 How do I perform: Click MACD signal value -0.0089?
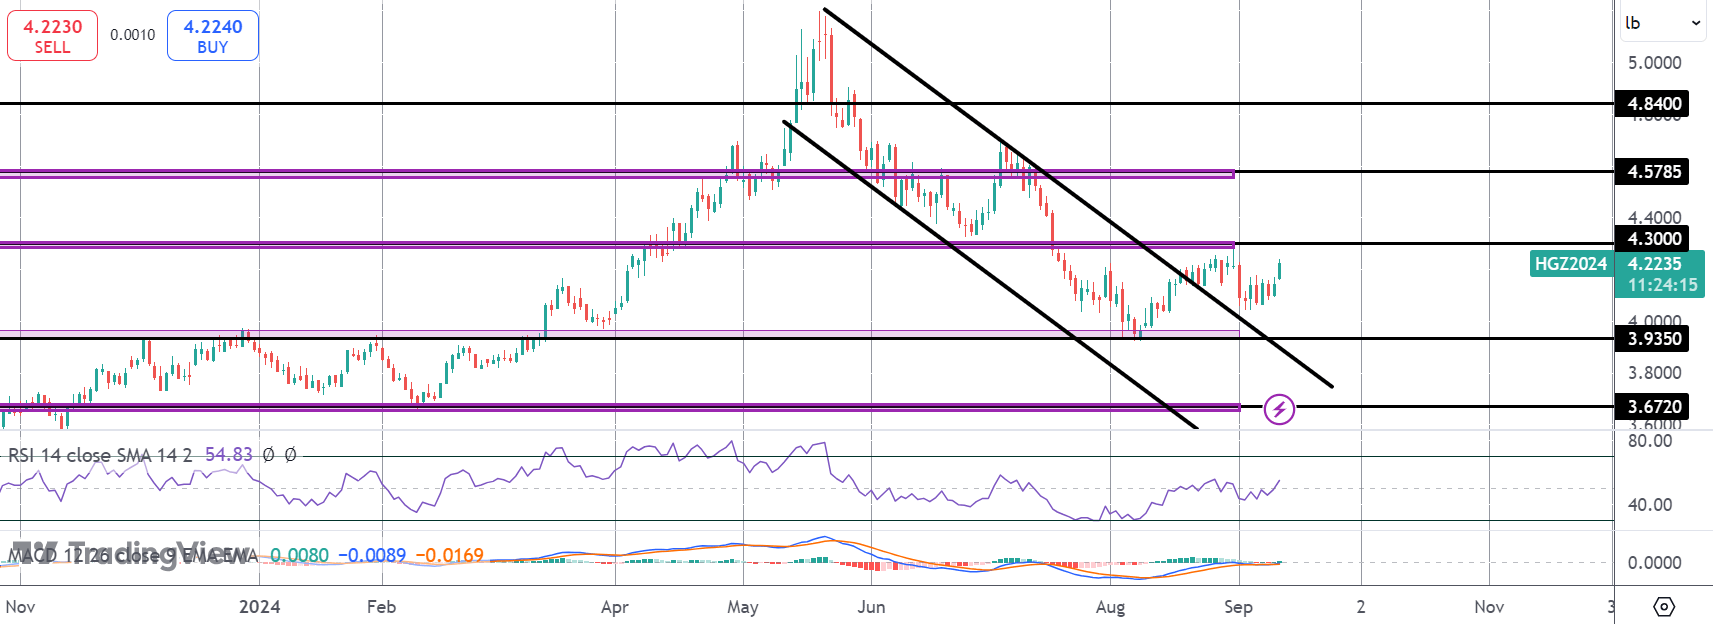coord(372,555)
